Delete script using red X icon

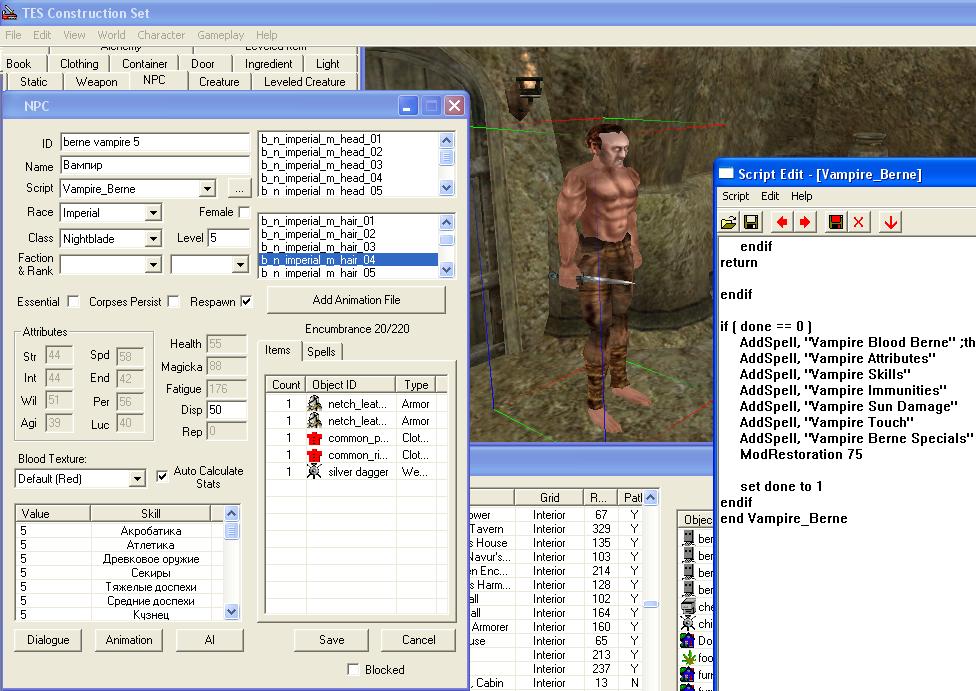point(858,222)
